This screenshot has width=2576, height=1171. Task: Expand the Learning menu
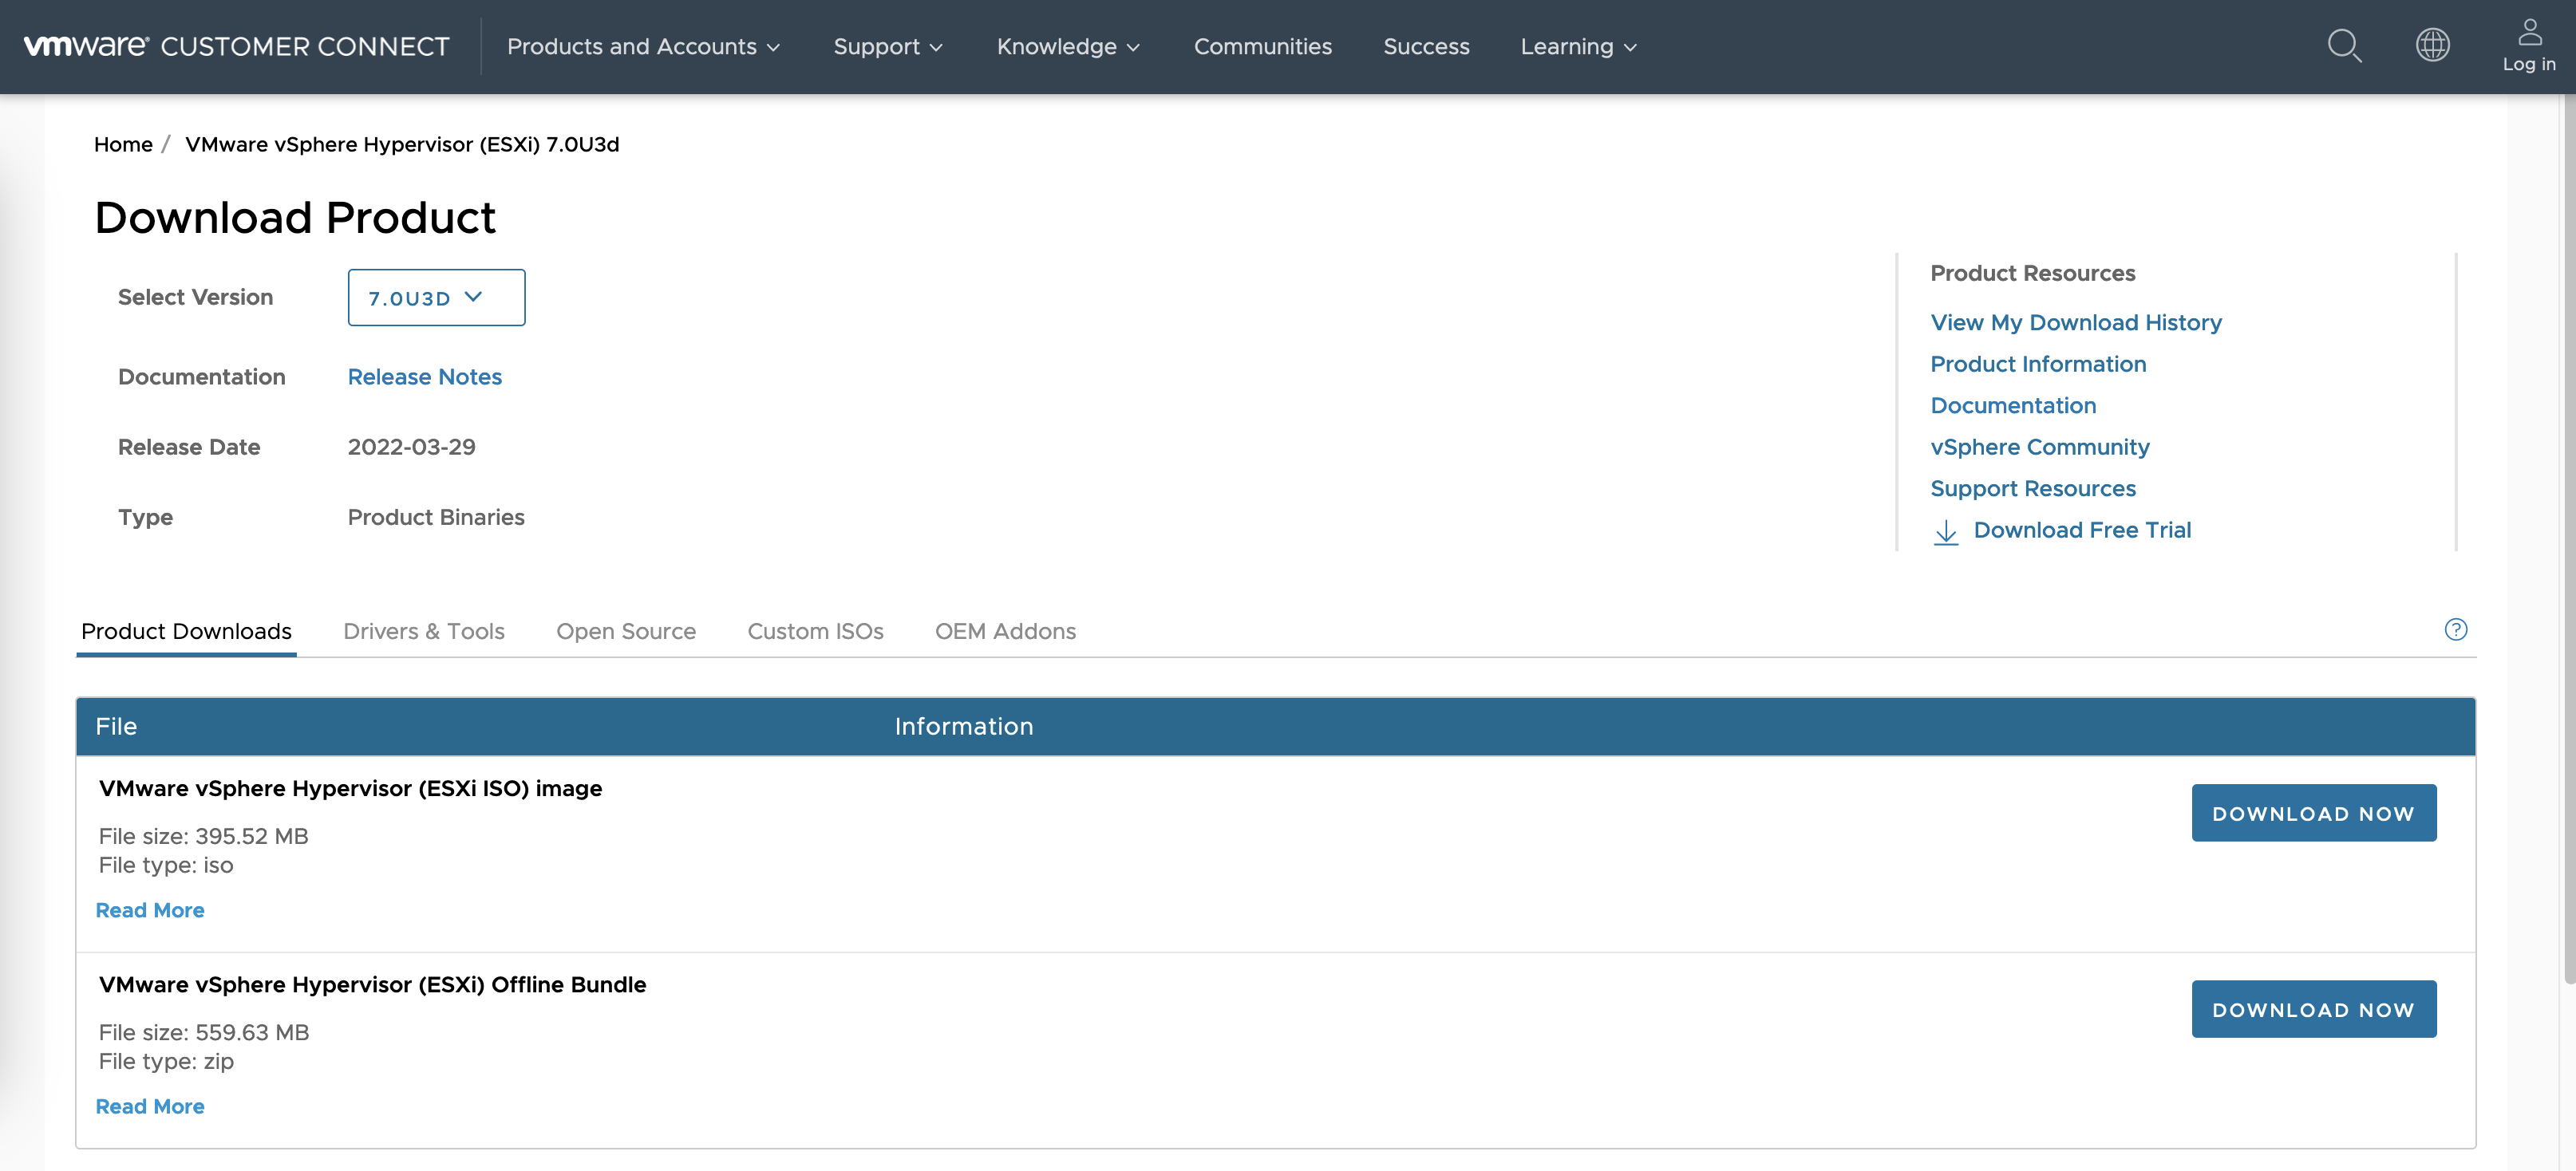coord(1577,46)
